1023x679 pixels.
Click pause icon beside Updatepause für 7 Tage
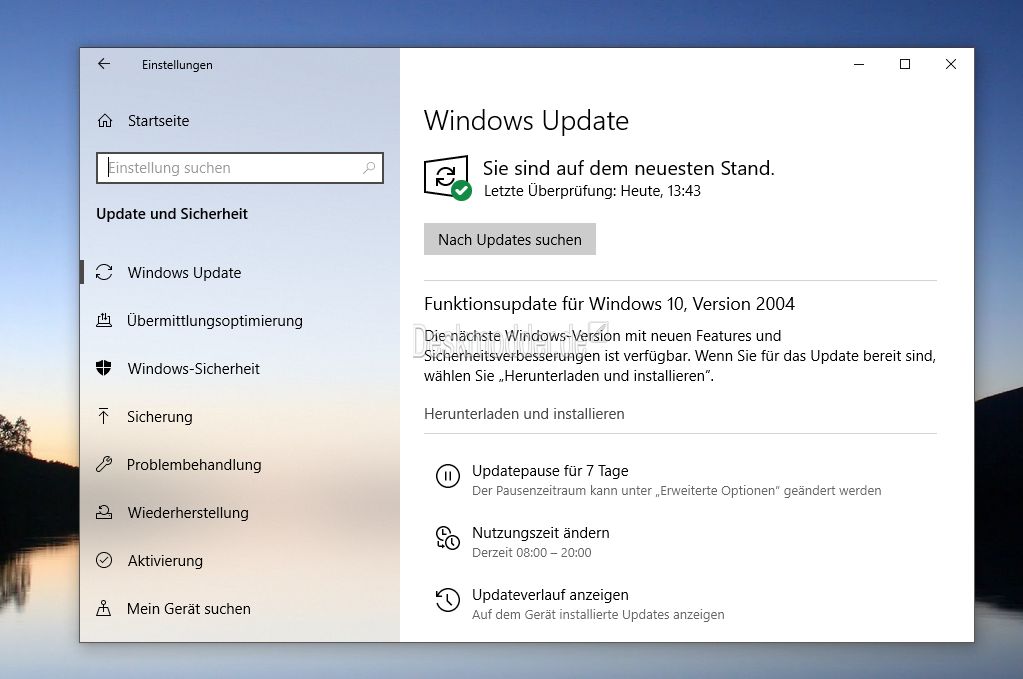point(448,476)
